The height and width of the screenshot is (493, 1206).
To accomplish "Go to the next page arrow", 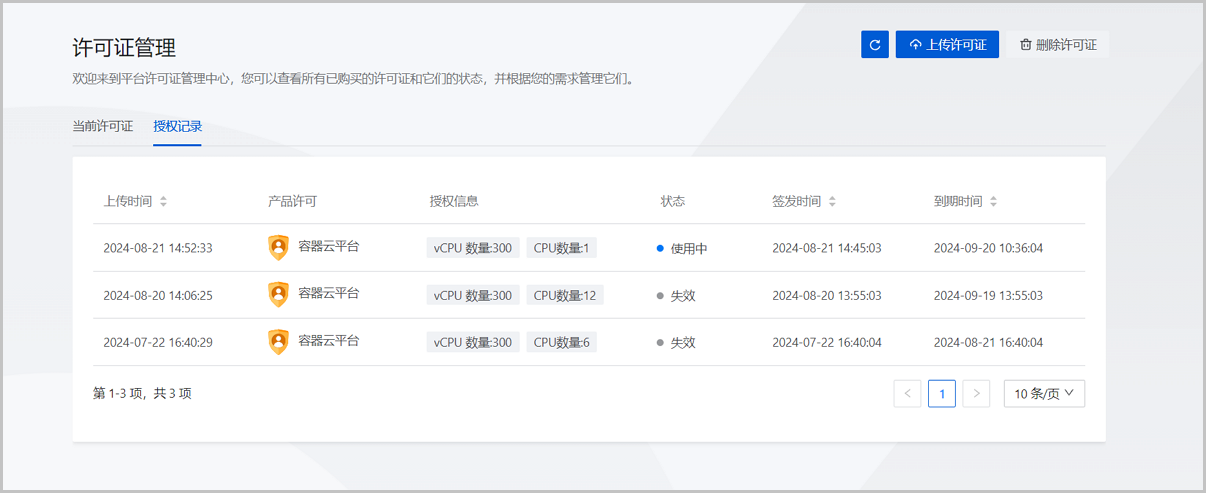I will click(976, 394).
